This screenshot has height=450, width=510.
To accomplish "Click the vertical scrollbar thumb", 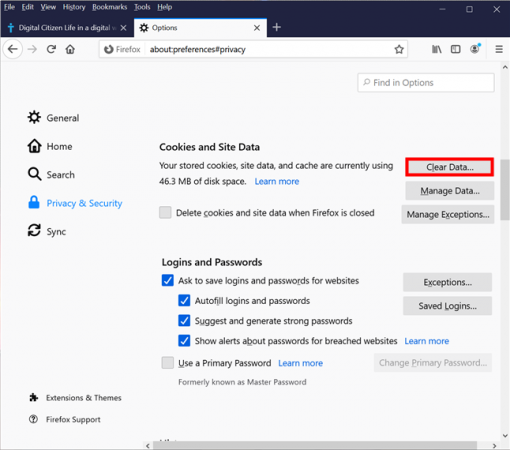I will tap(505, 190).
